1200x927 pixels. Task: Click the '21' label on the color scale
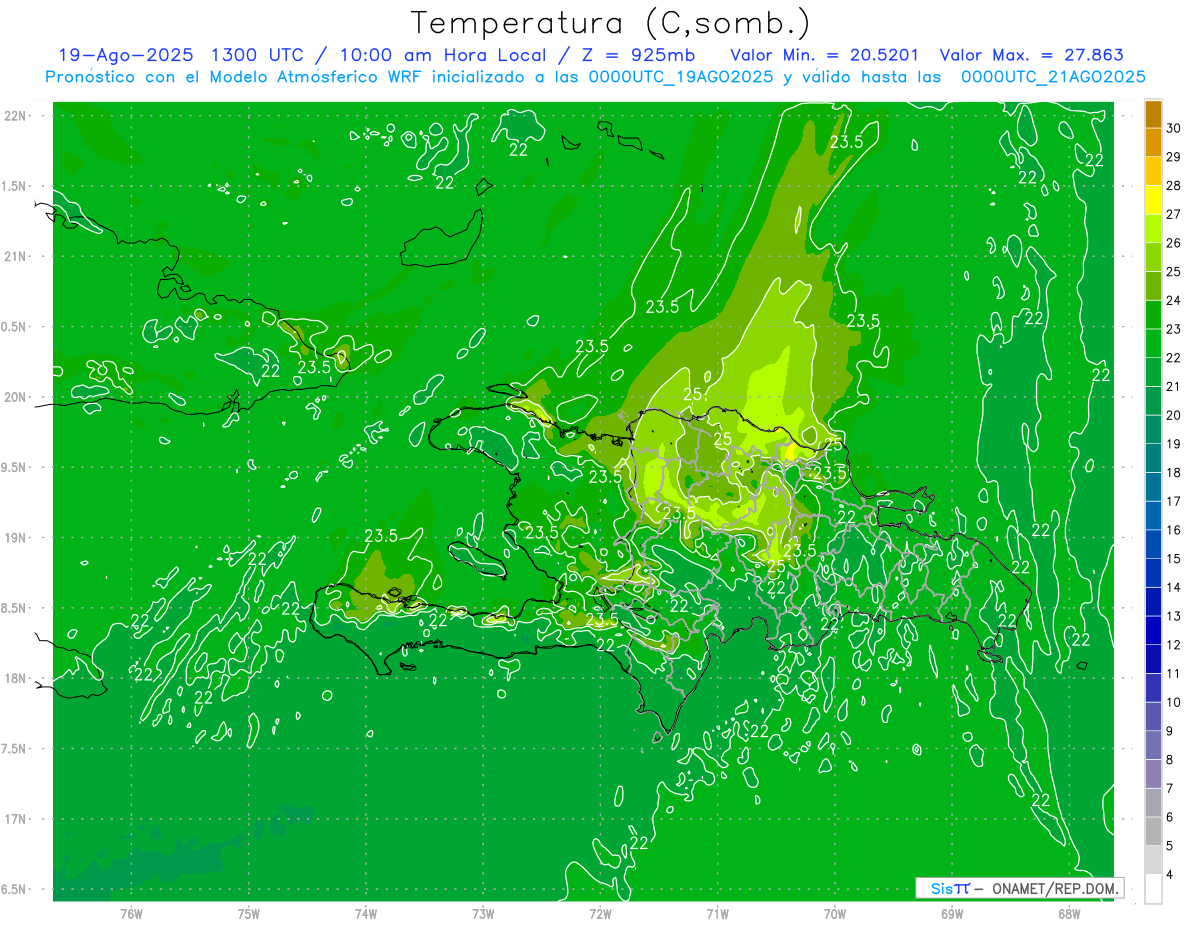(x=1174, y=386)
